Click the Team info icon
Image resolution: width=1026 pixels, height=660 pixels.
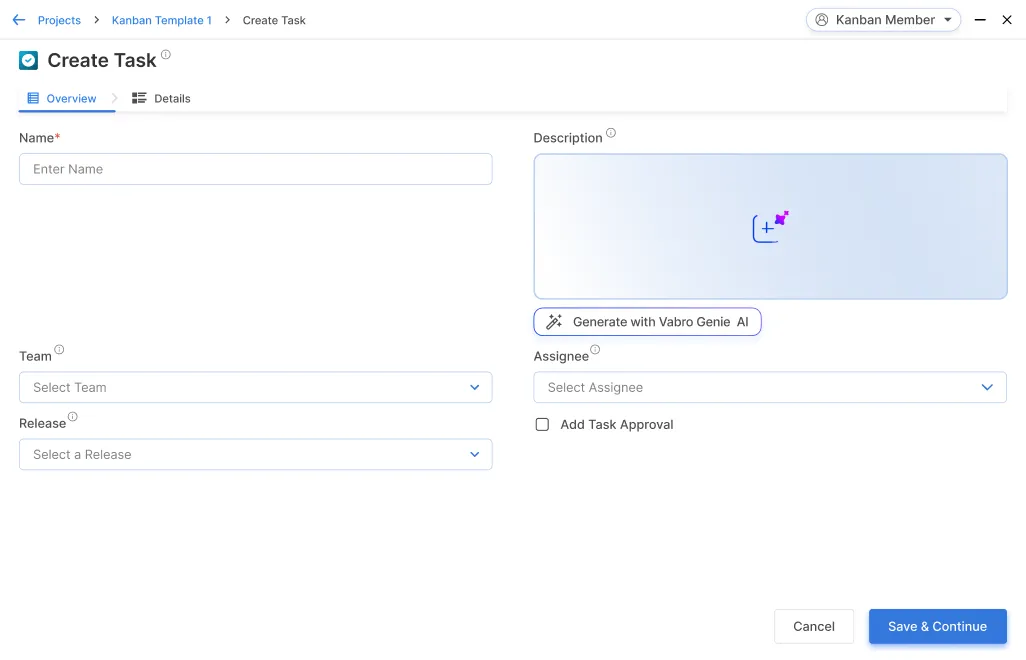(59, 350)
